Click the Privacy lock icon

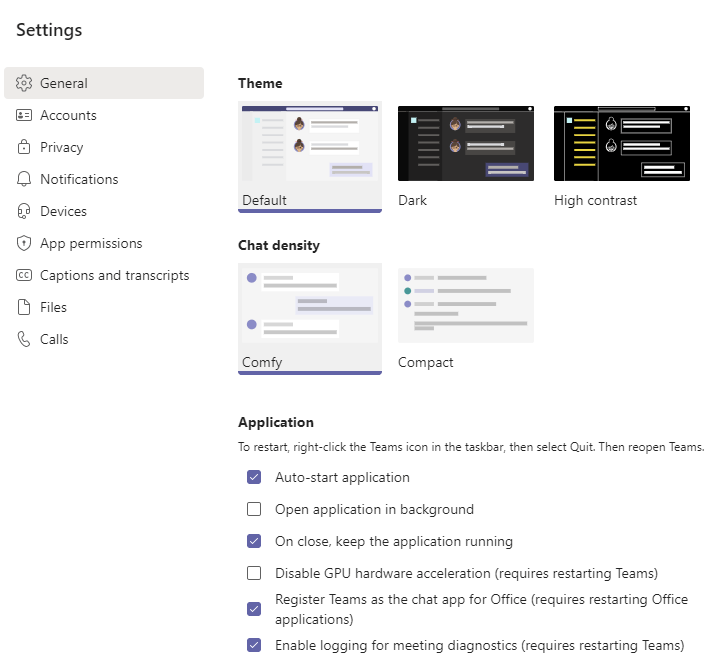[24, 147]
